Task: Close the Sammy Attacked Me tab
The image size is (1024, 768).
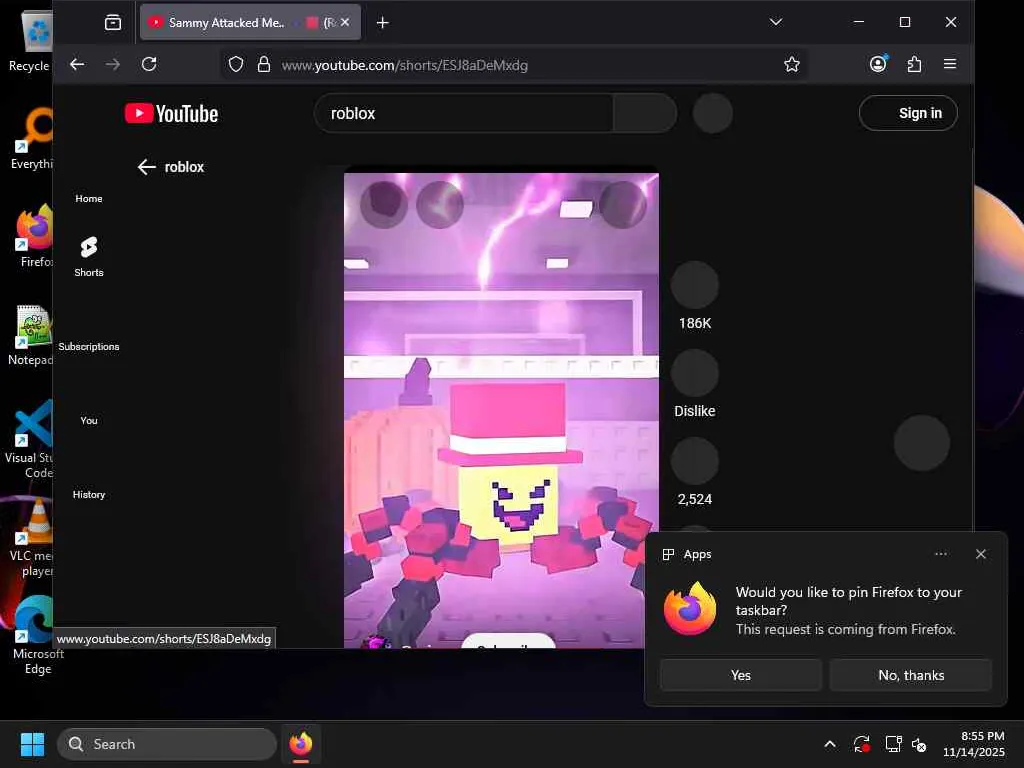Action: tap(345, 22)
